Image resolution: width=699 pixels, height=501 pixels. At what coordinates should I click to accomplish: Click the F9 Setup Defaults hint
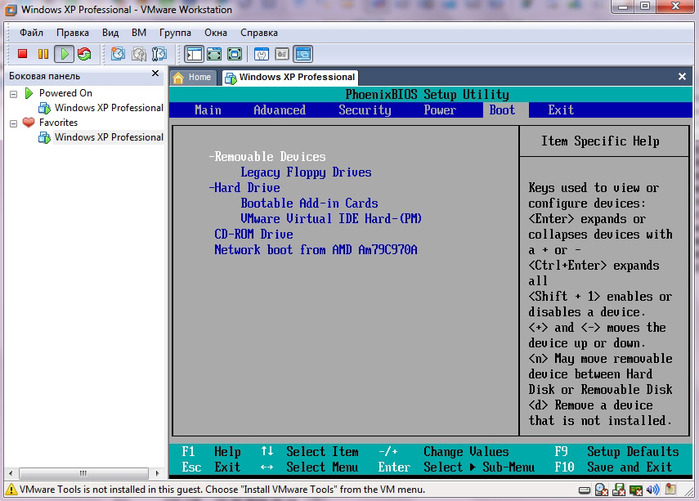click(x=617, y=452)
